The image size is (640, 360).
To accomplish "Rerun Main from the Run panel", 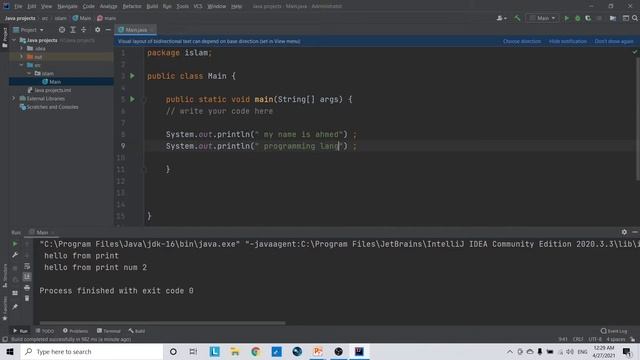I will click(15, 244).
